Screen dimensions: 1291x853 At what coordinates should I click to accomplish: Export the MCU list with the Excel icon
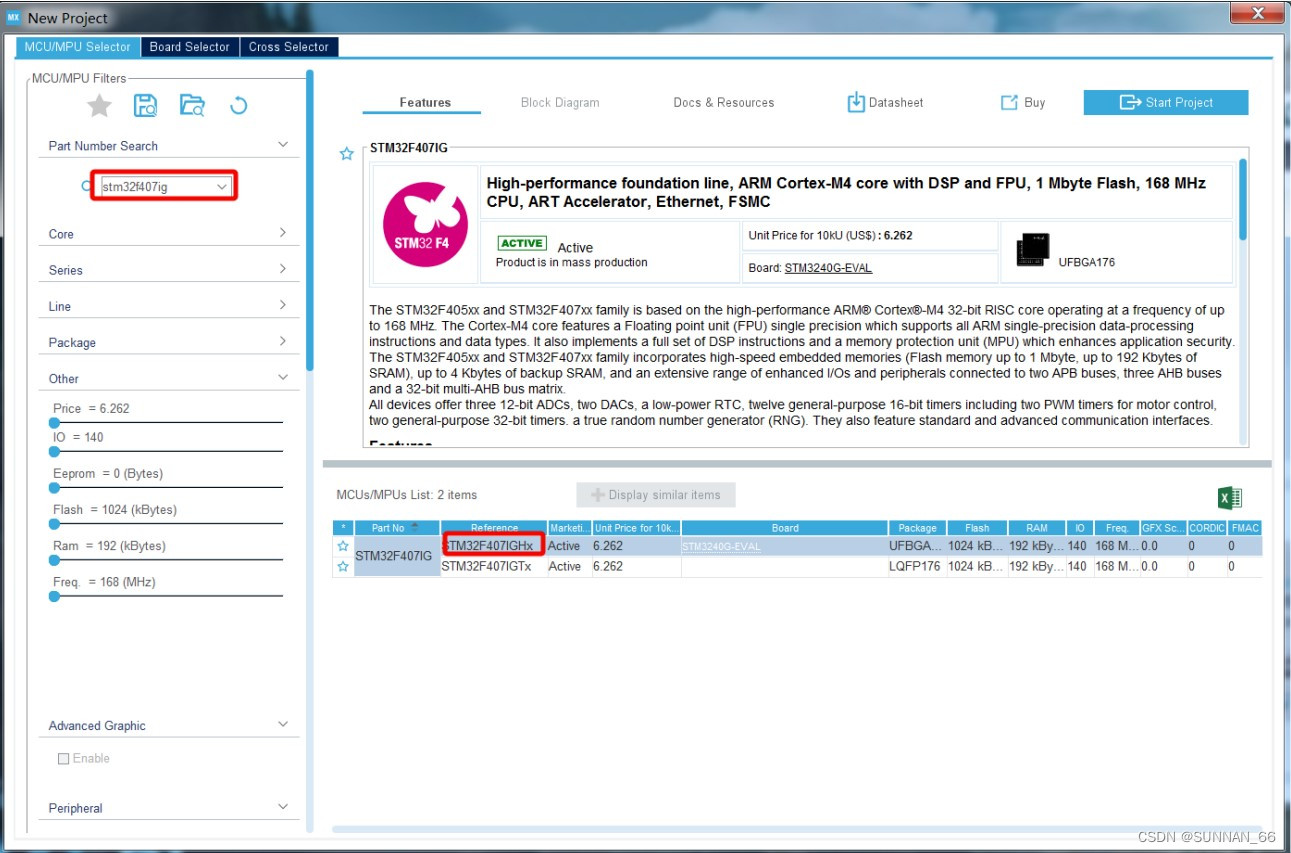[x=1229, y=498]
